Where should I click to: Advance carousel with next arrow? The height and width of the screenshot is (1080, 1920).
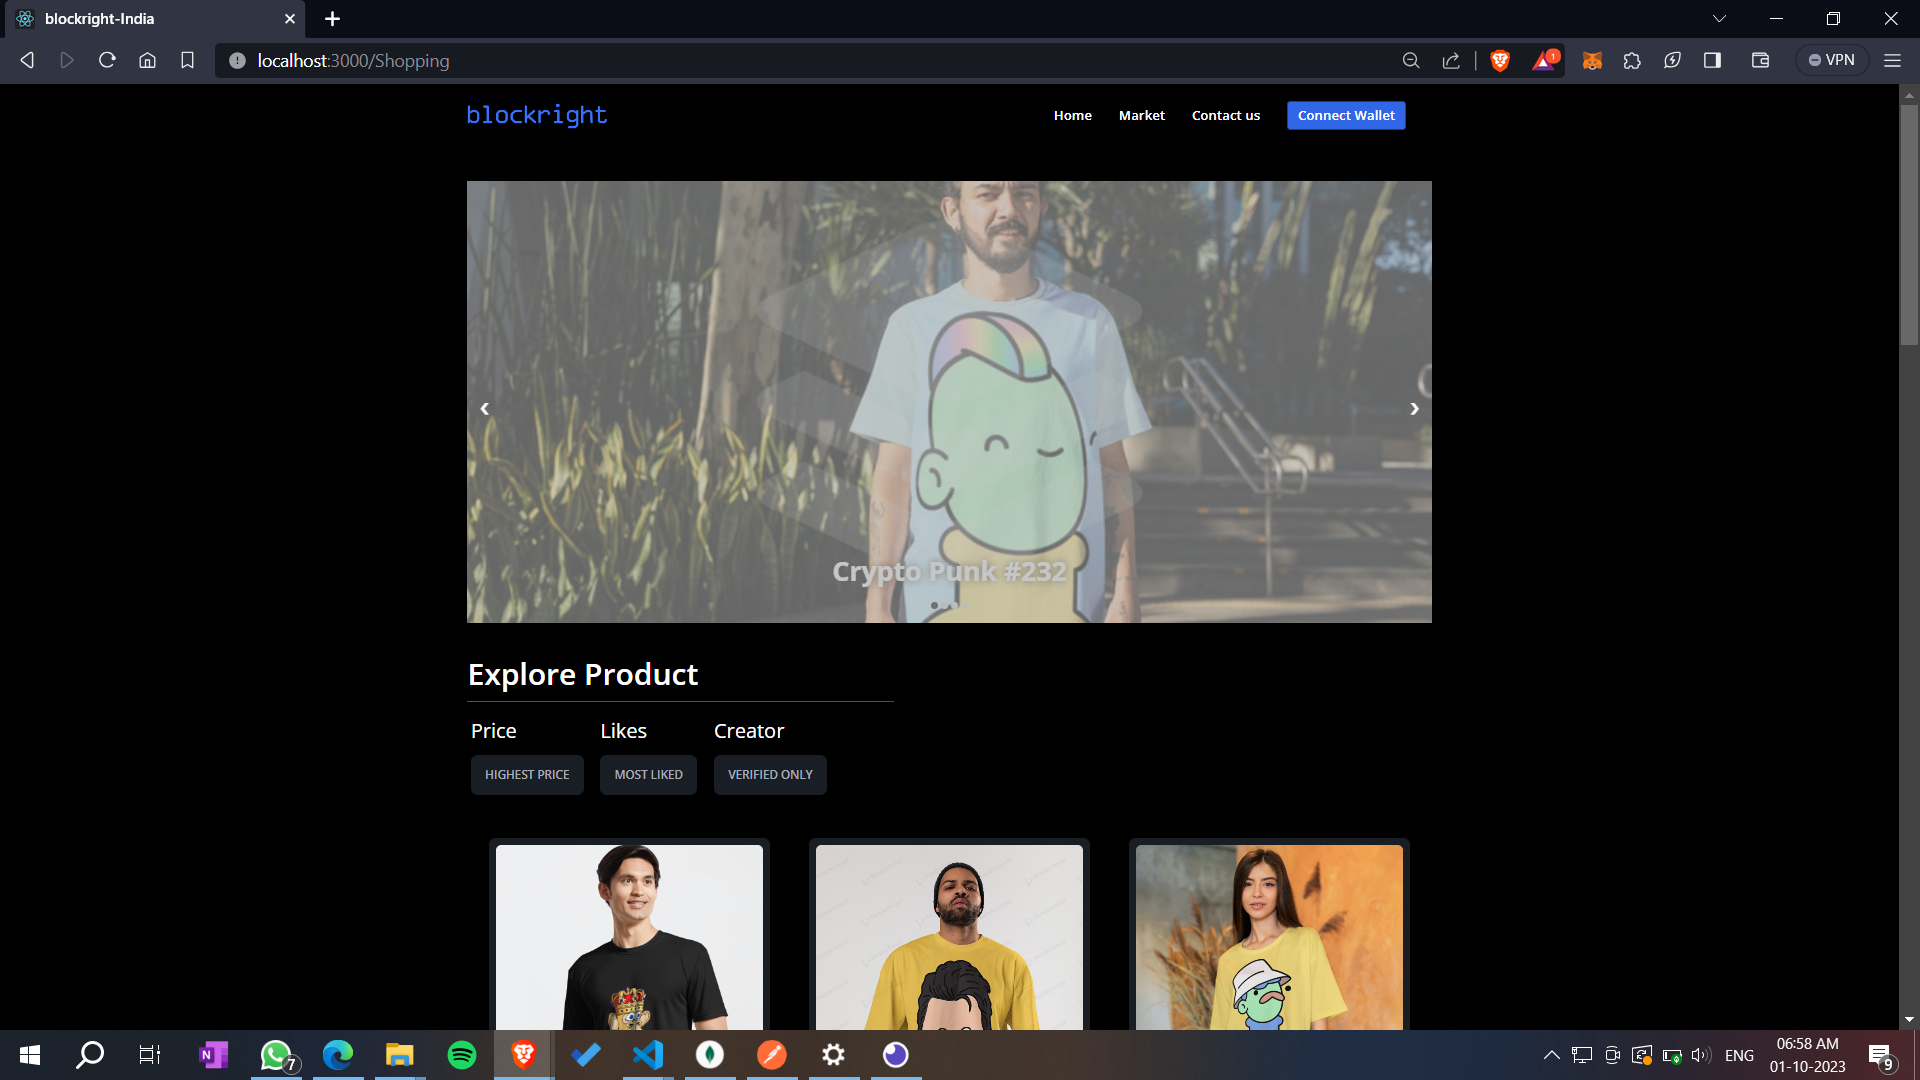[1414, 409]
